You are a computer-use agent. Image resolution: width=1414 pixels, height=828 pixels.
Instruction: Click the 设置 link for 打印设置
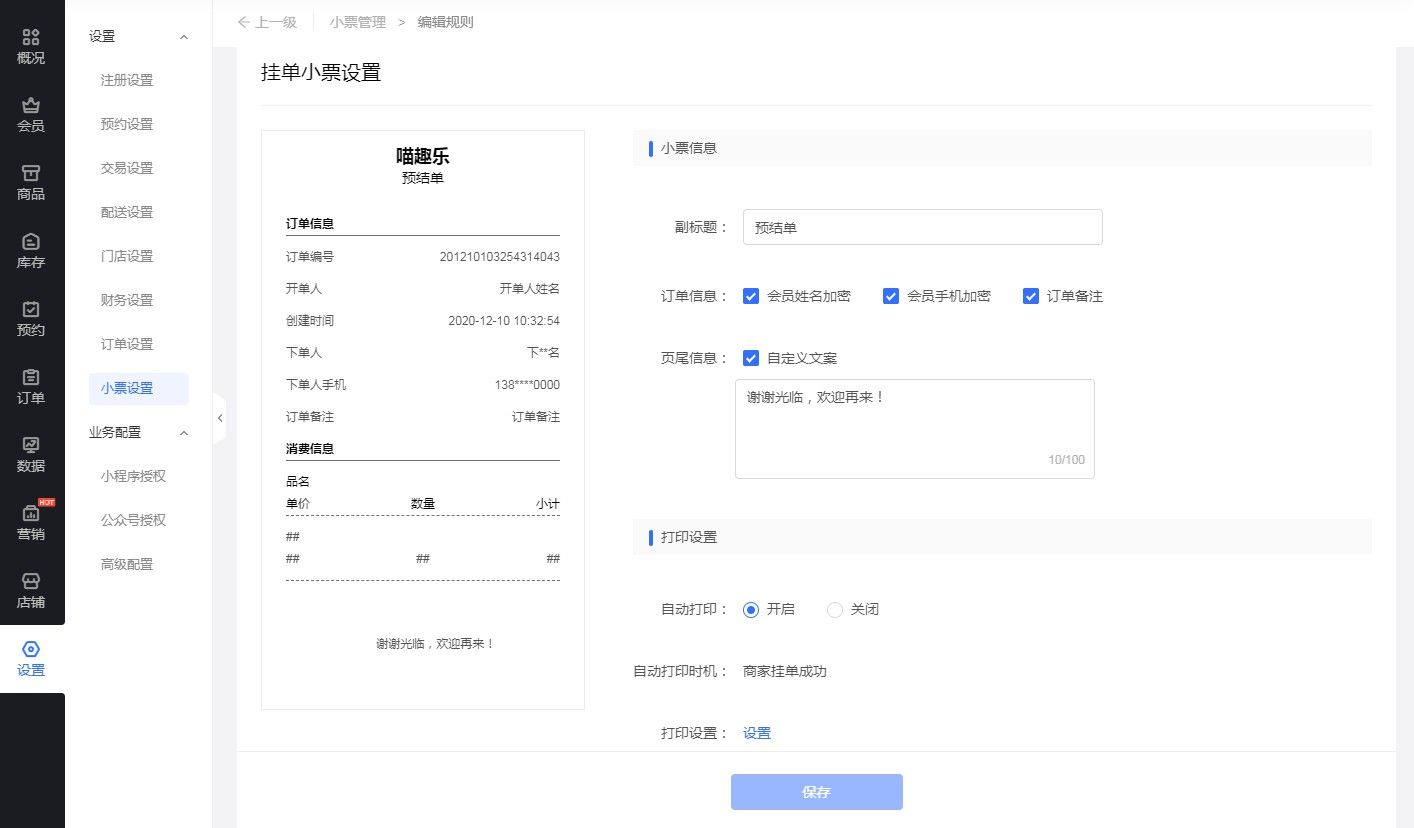point(757,733)
